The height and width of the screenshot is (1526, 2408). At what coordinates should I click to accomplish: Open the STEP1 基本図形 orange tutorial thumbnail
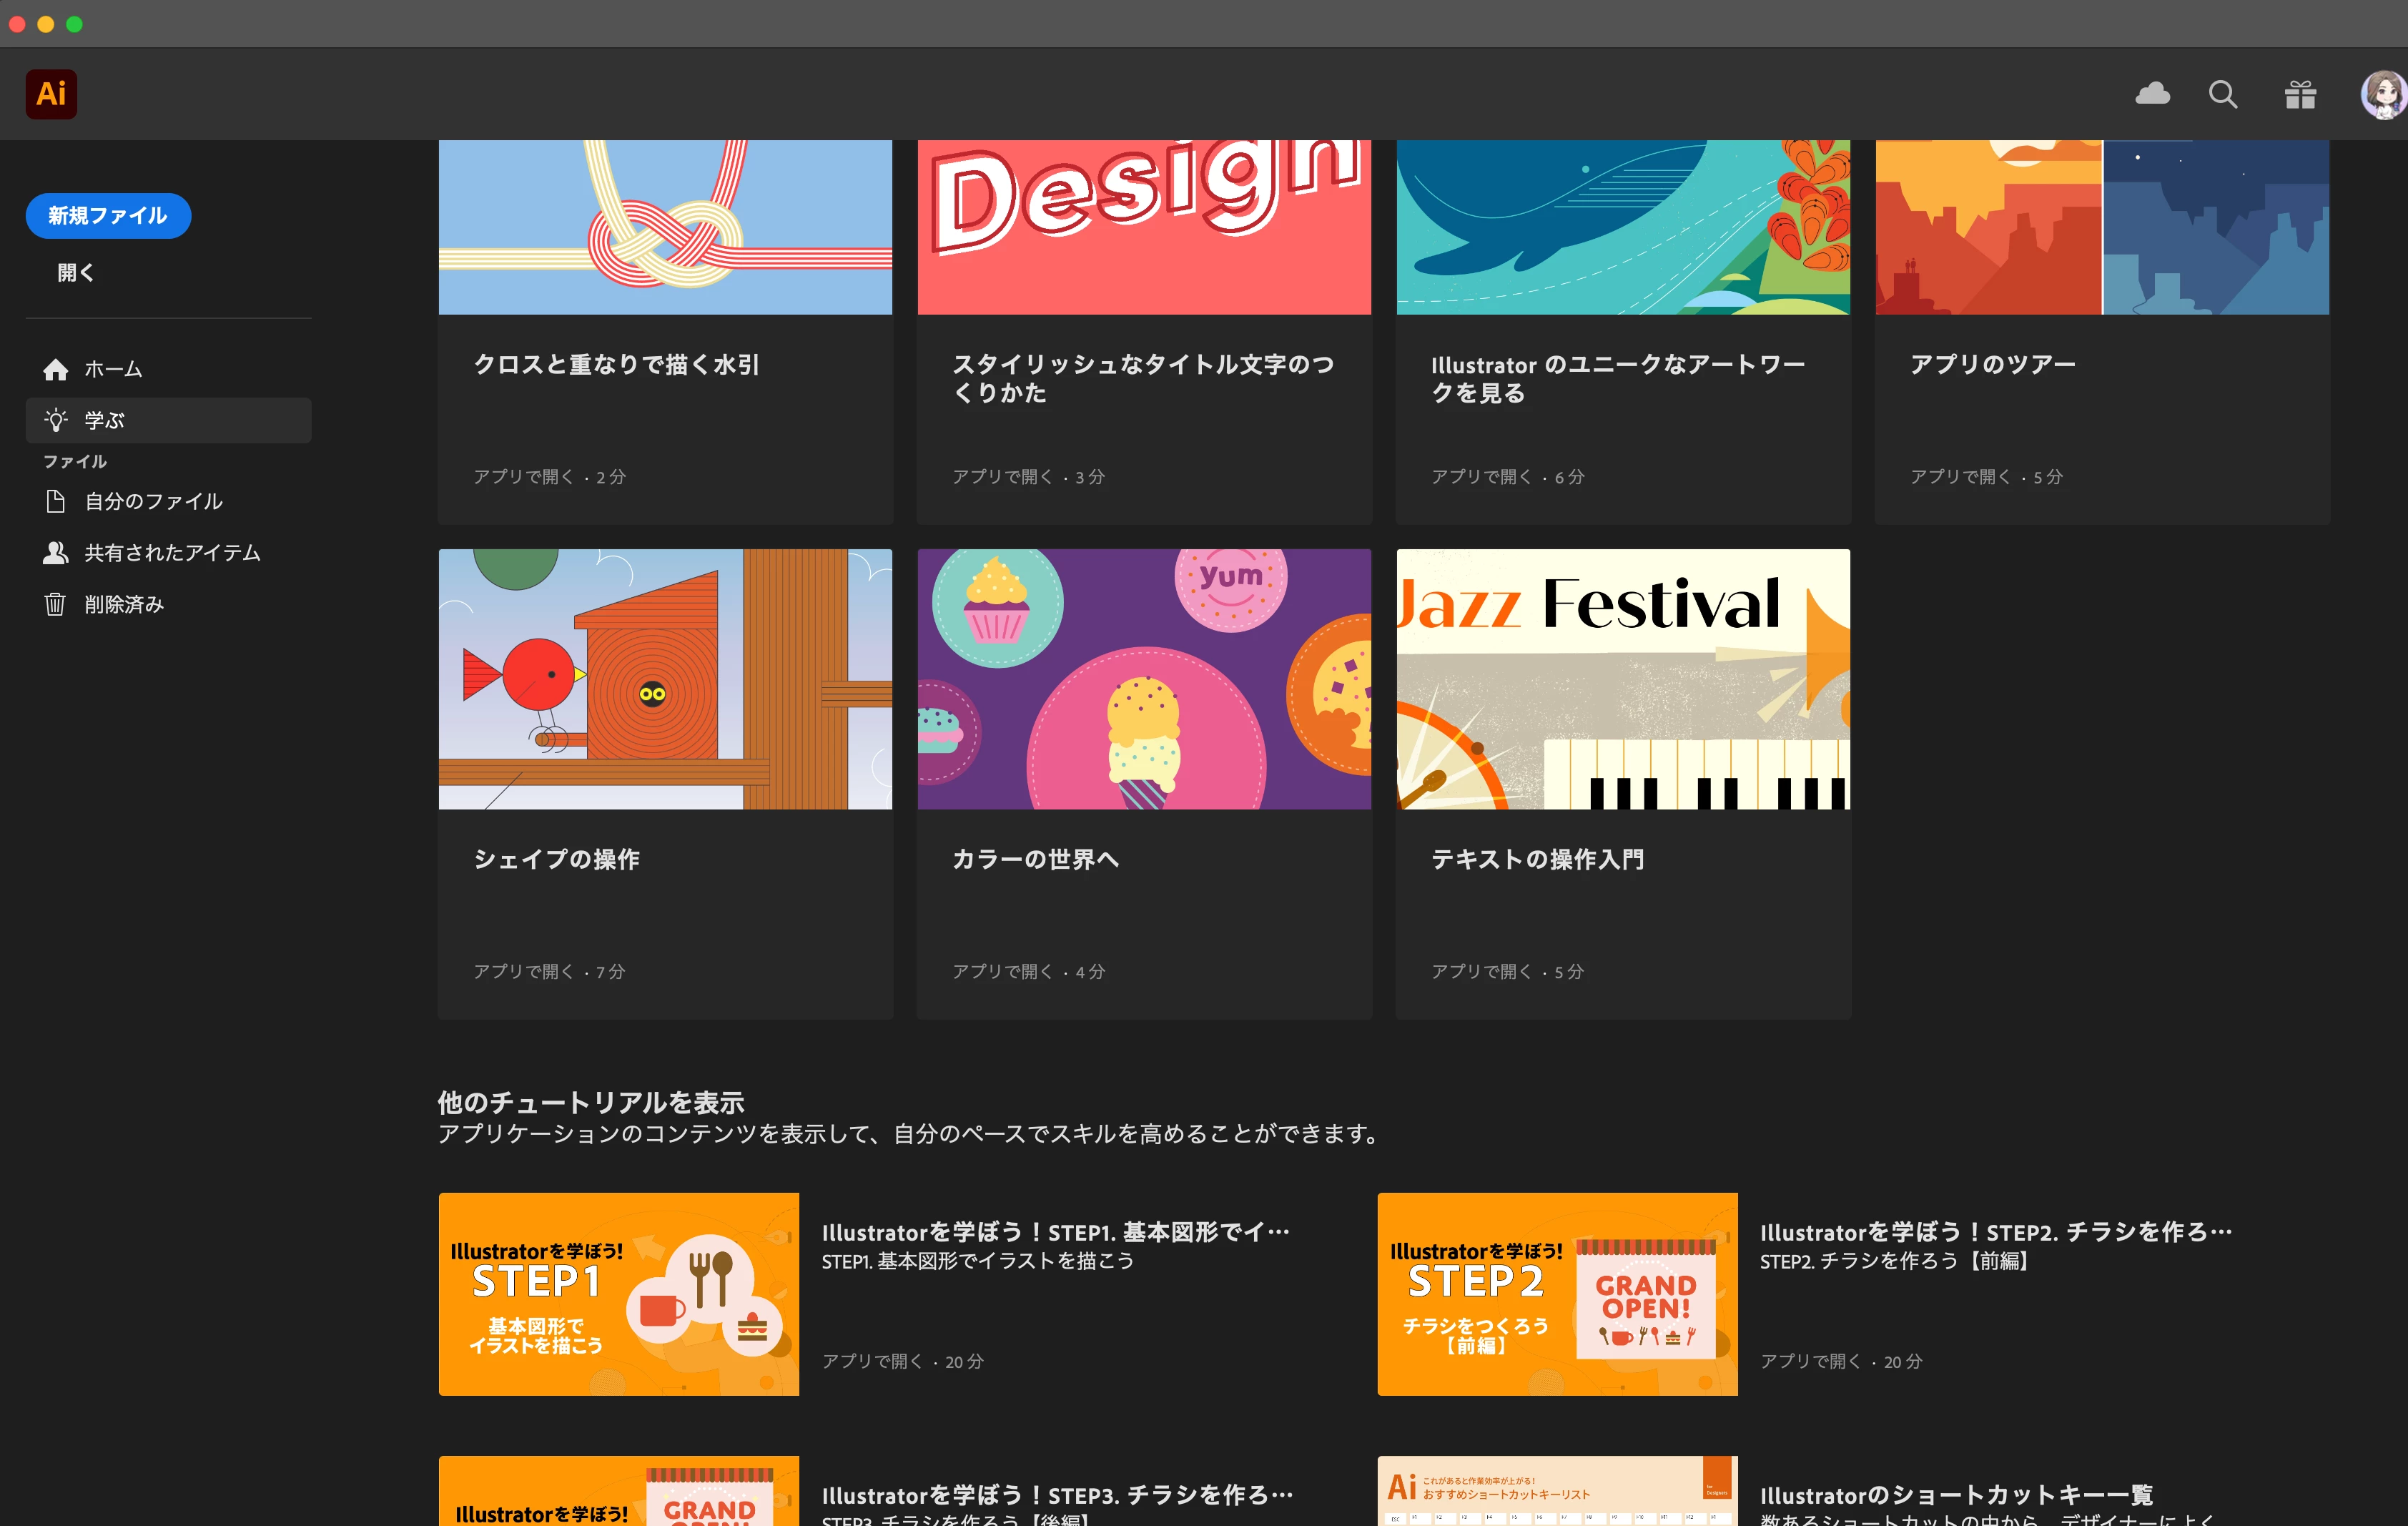click(618, 1294)
